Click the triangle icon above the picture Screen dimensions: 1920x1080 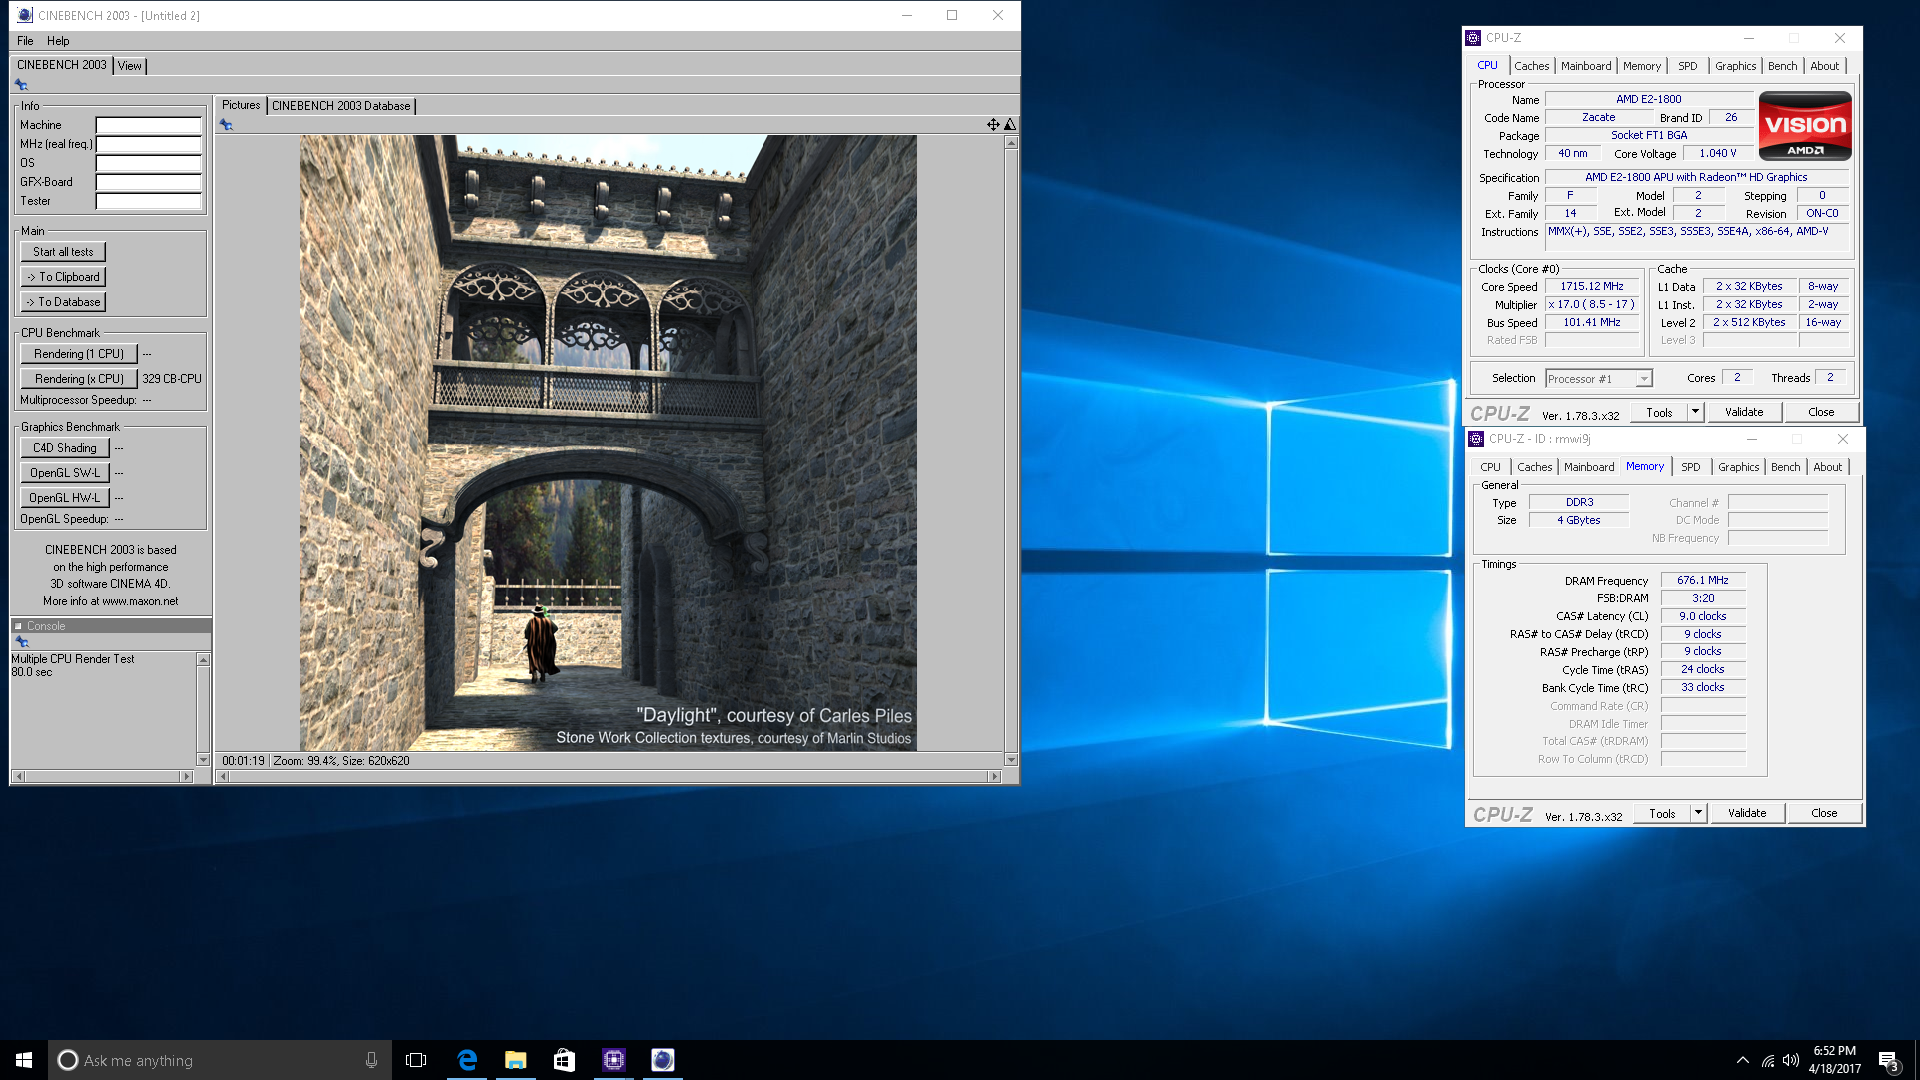click(1010, 125)
